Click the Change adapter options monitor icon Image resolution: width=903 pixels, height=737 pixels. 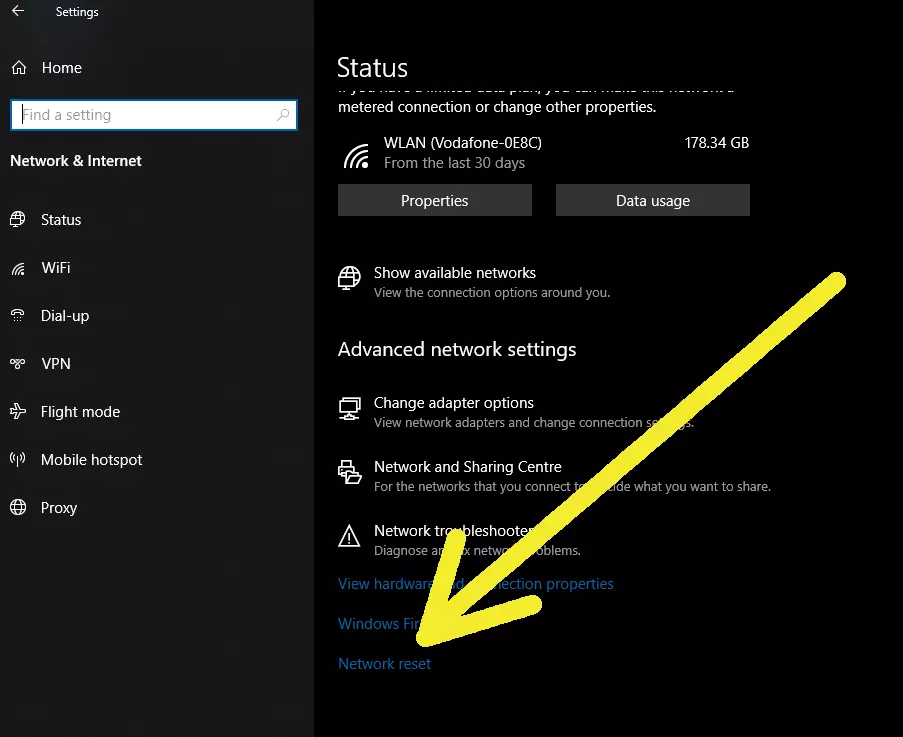click(350, 409)
